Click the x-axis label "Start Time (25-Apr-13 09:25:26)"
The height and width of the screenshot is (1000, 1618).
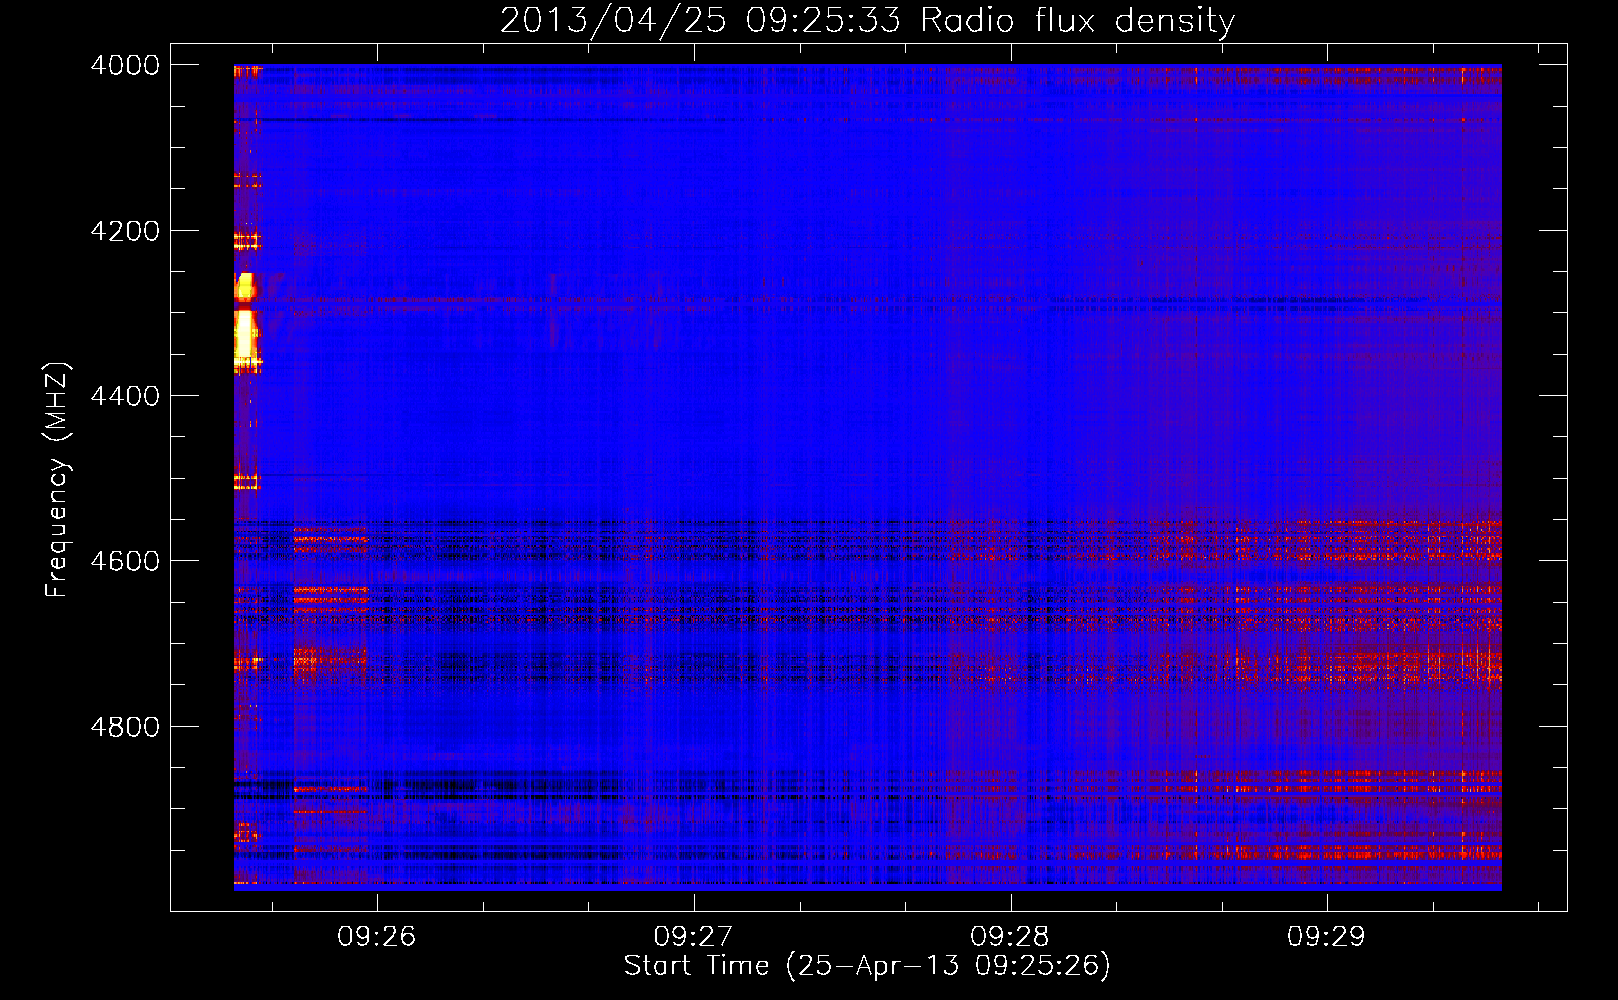[x=867, y=966]
